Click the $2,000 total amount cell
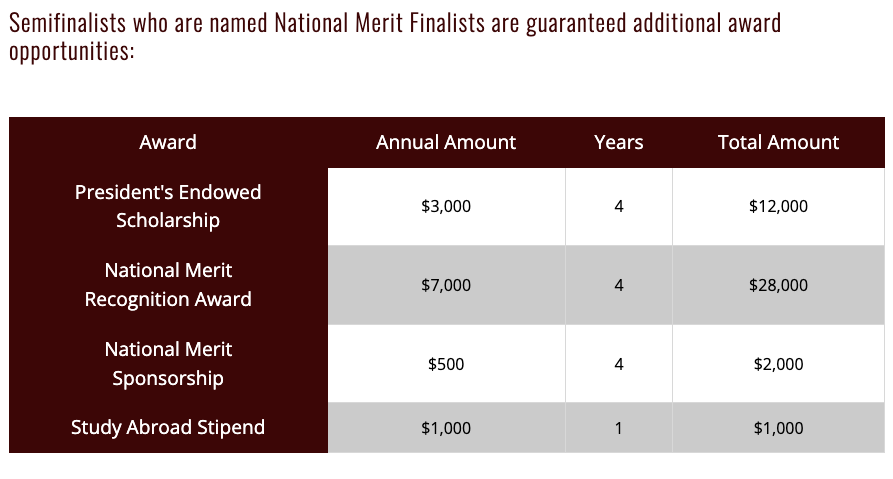 pos(778,363)
